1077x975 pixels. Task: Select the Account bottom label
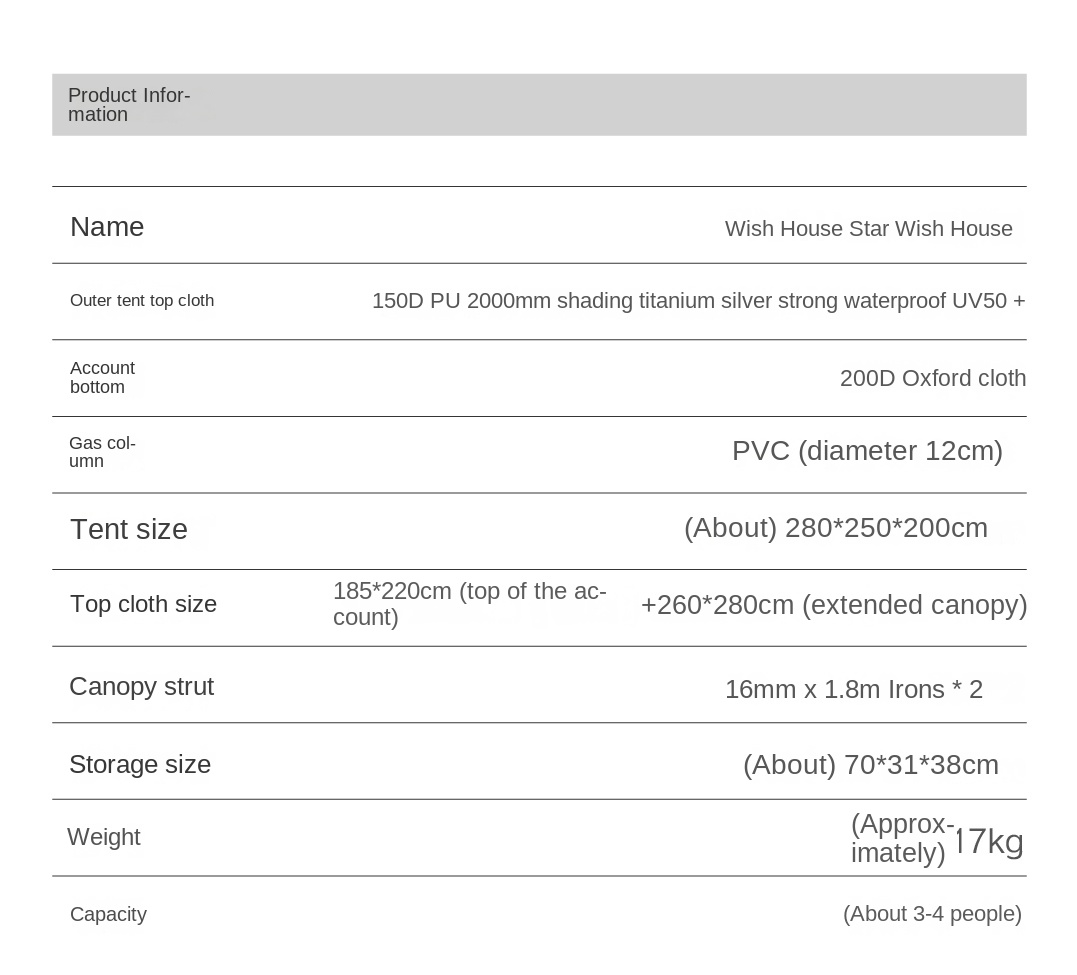pyautogui.click(x=102, y=378)
